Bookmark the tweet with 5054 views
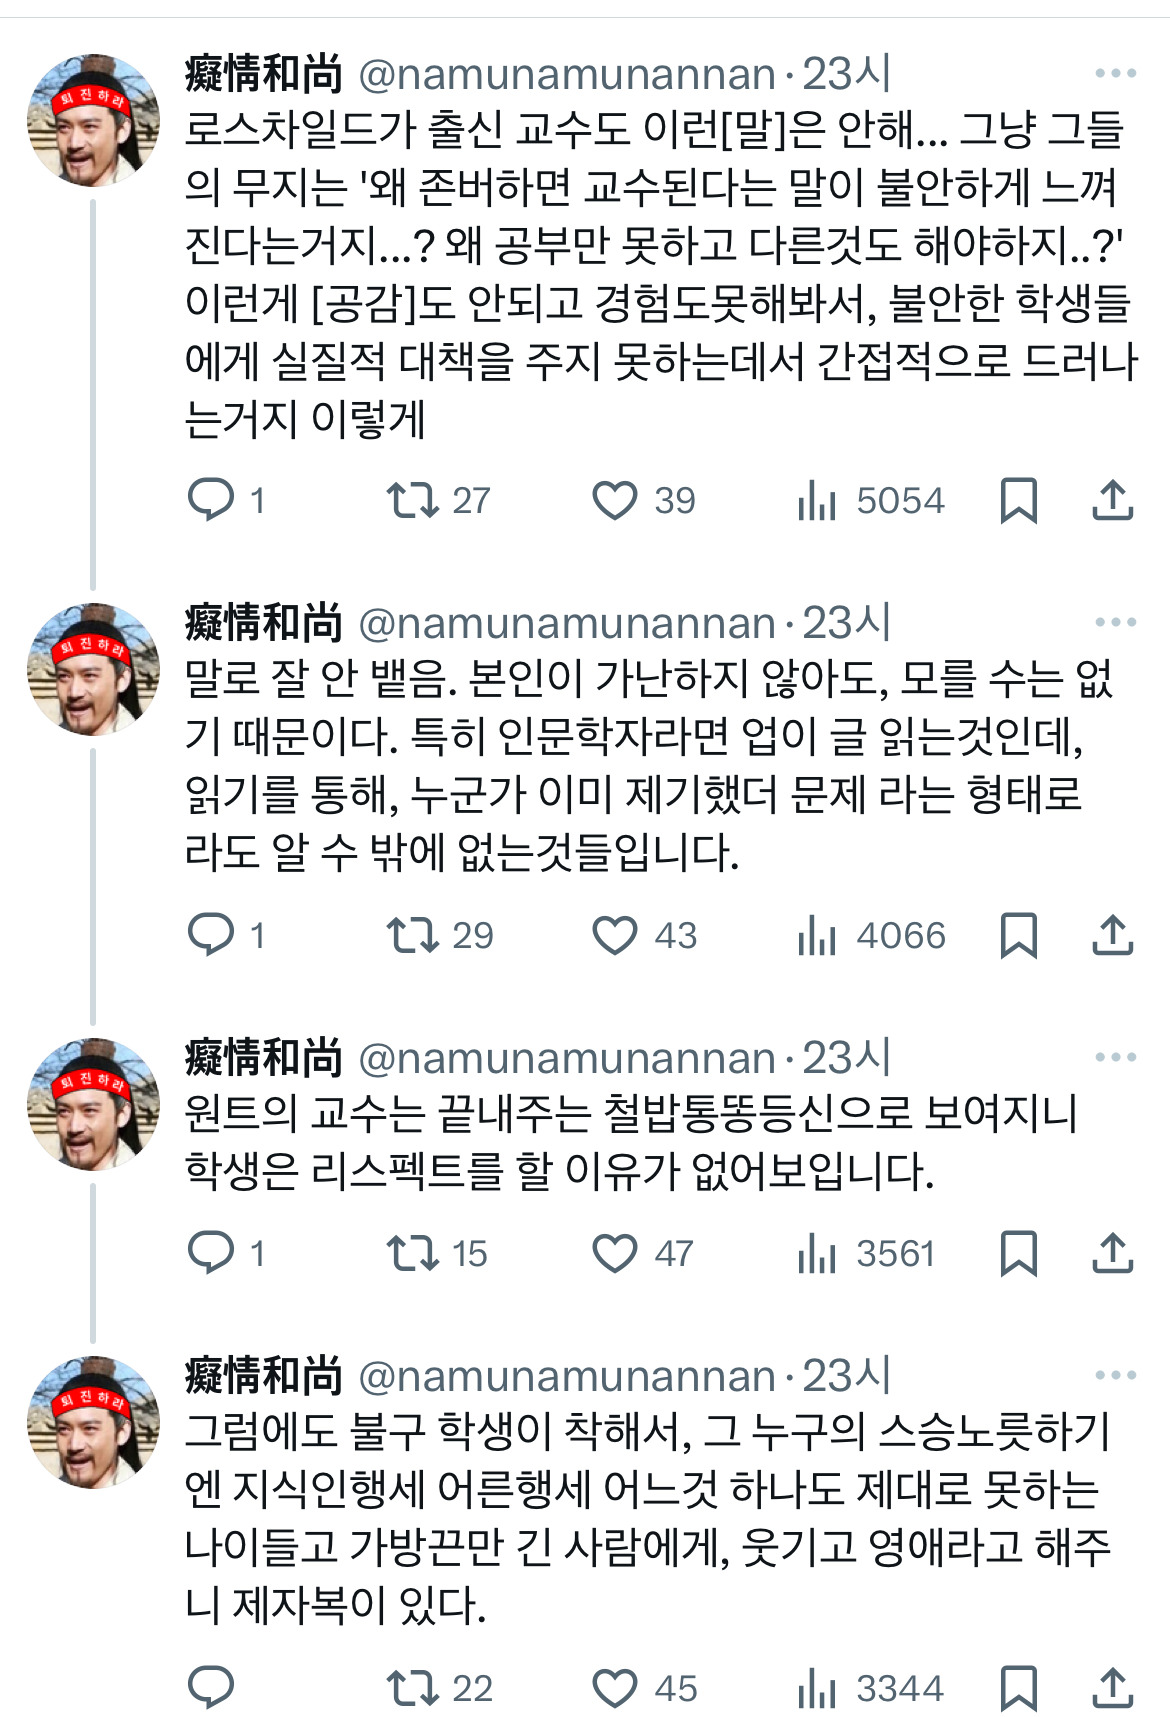 (x=1018, y=500)
